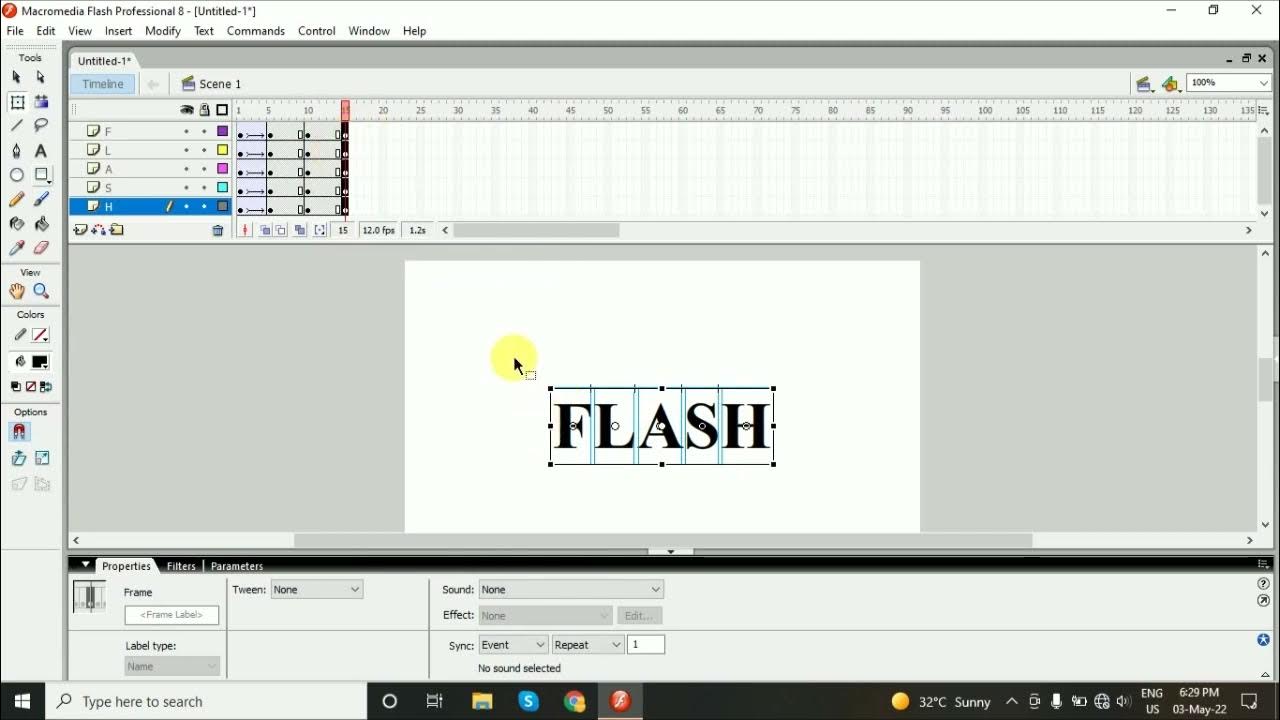
Task: Click the Delete Layer trash icon
Action: click(x=218, y=231)
